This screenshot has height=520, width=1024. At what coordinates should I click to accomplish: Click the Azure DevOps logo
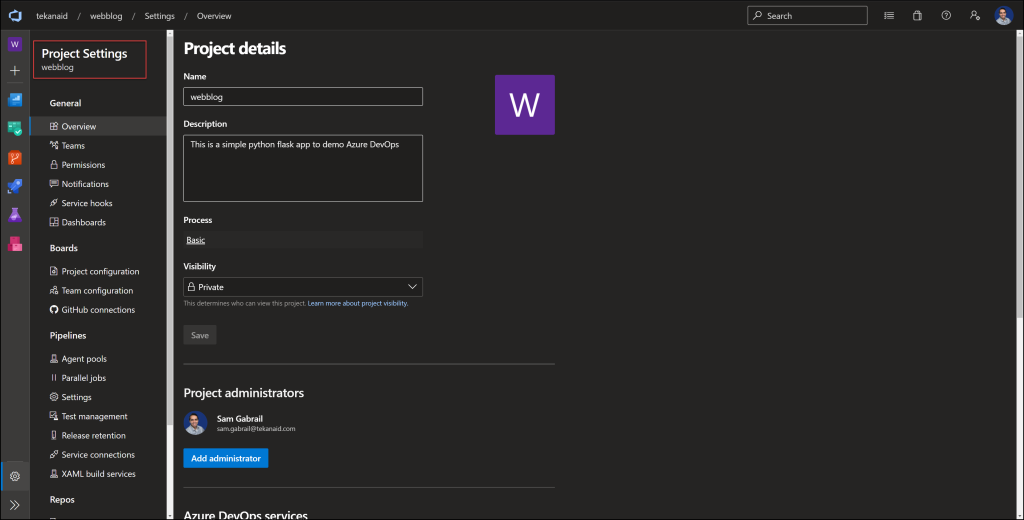coord(15,16)
